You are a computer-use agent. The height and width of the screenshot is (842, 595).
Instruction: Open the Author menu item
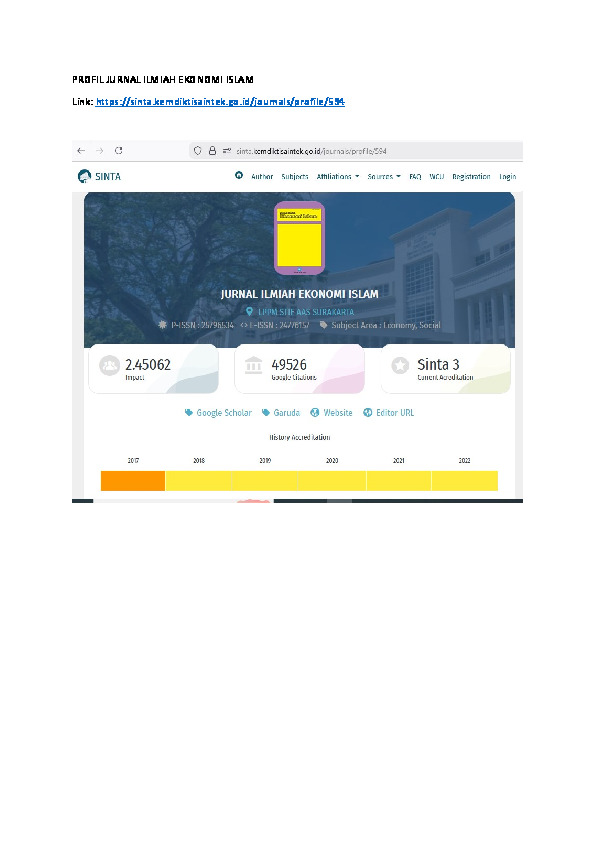[262, 177]
